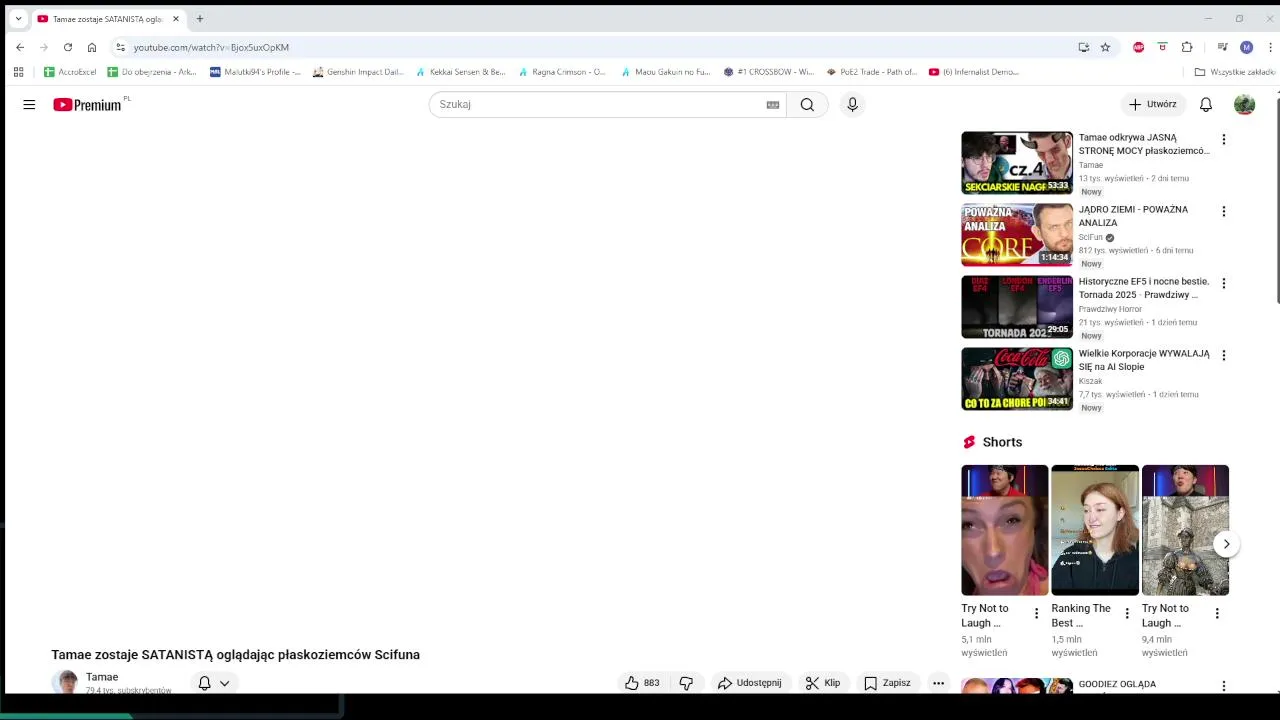The width and height of the screenshot is (1280, 720).
Task: Close the 'Tamae zostaje SATANISTĄ' tab
Action: pyautogui.click(x=175, y=18)
